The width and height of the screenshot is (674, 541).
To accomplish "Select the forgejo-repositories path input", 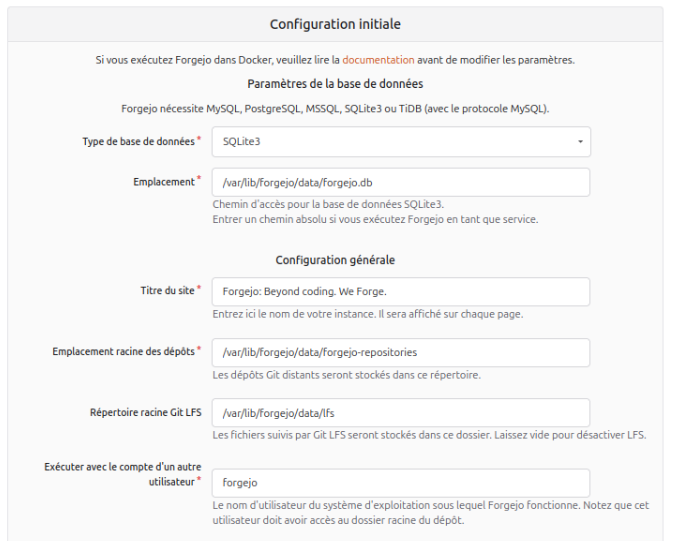I will [401, 352].
